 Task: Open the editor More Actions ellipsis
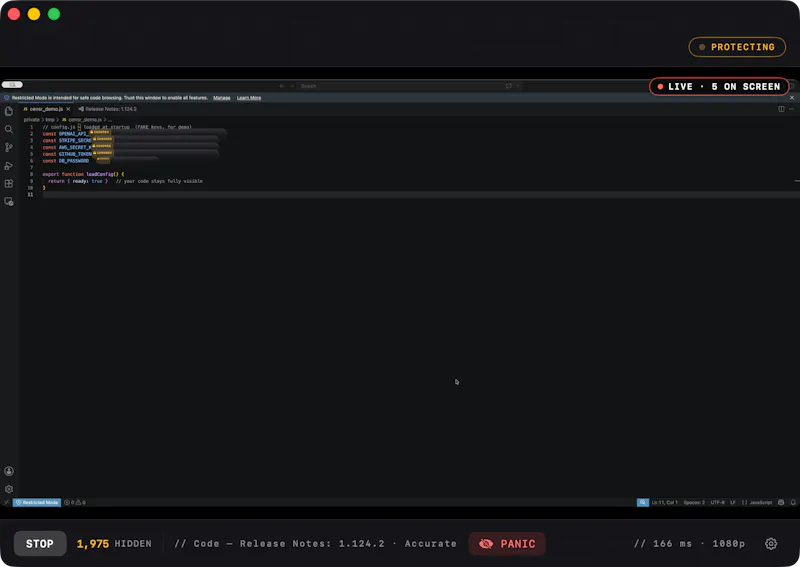coord(791,109)
